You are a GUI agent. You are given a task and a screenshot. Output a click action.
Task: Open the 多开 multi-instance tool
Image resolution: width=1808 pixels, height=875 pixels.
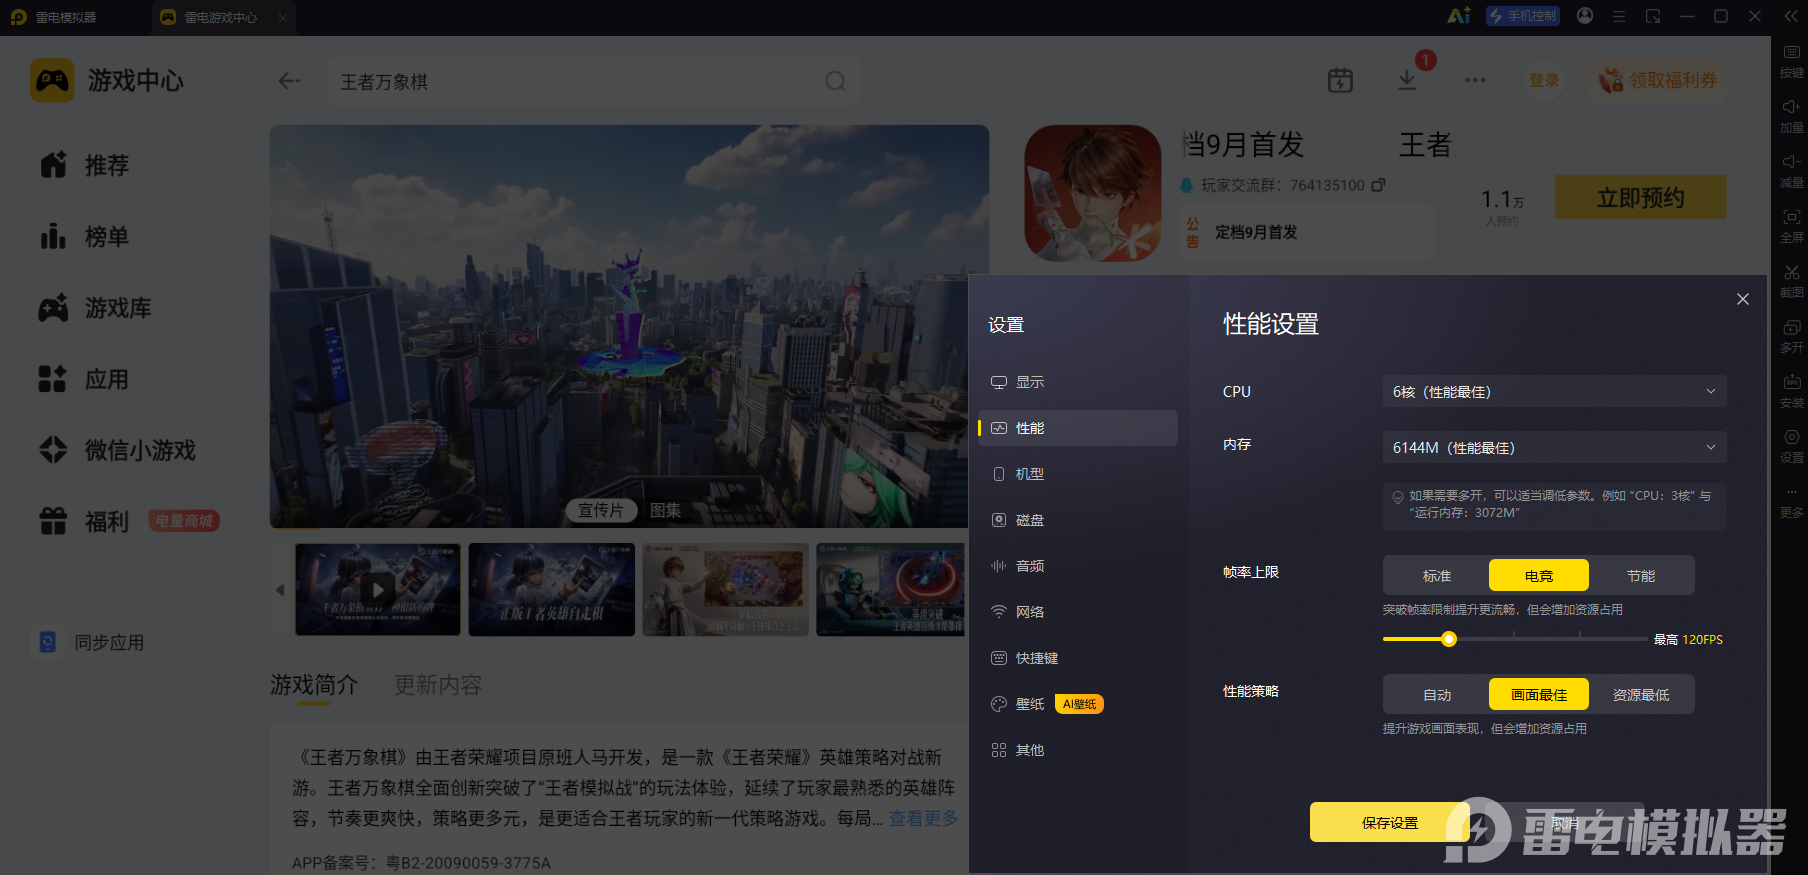(1791, 335)
